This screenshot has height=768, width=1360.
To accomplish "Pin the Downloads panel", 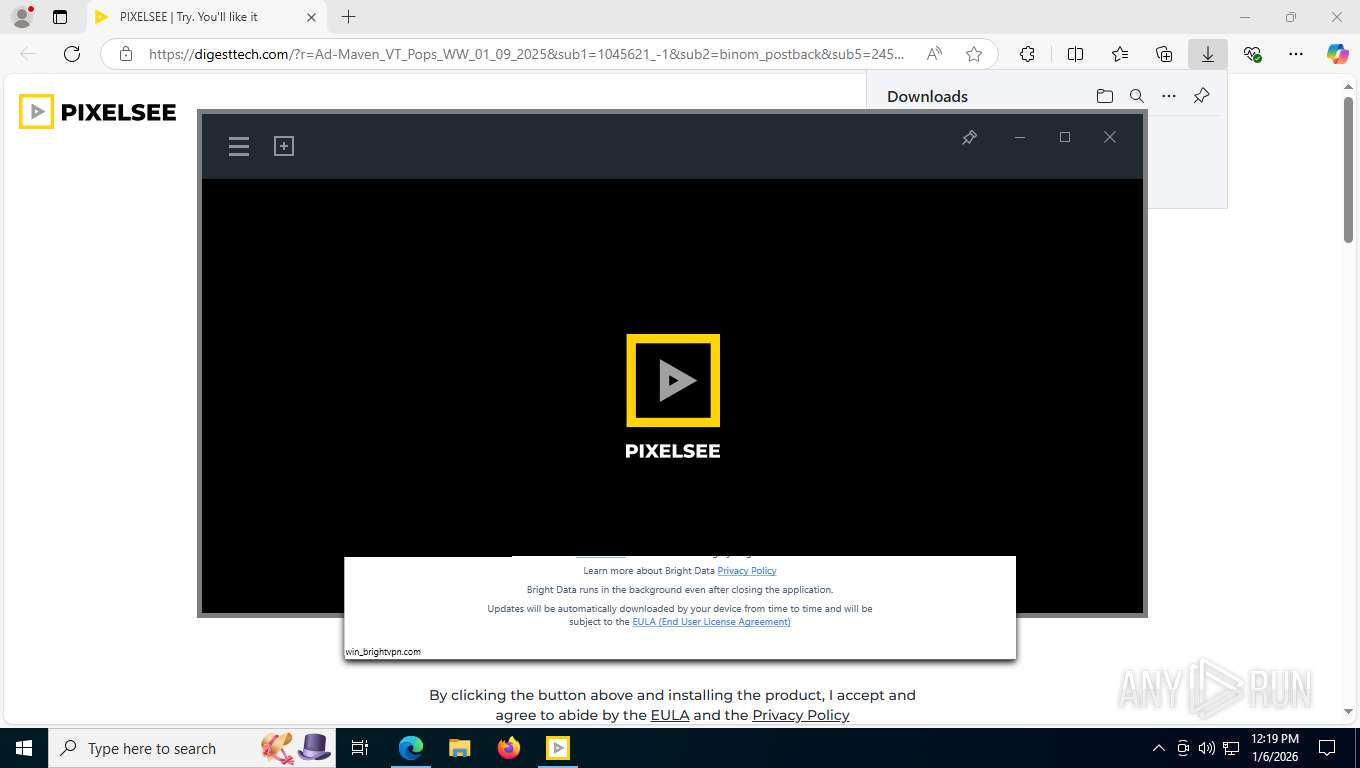I will (1202, 96).
